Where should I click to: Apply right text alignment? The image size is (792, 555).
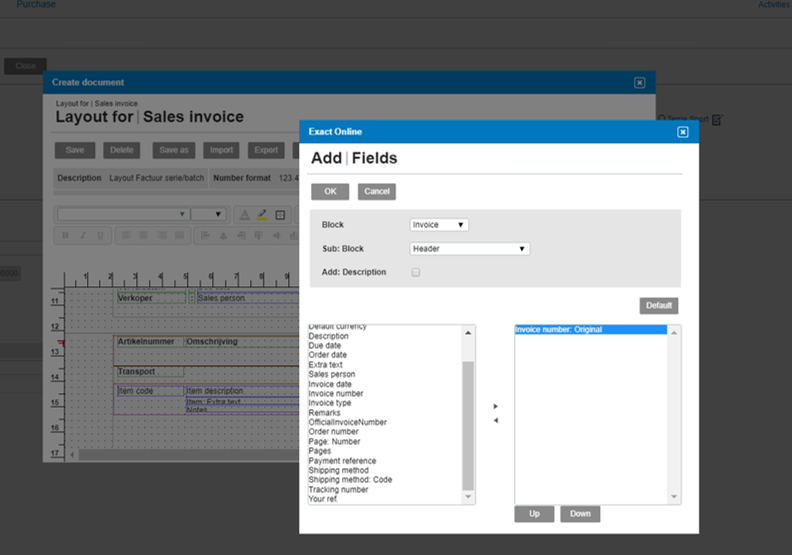click(x=162, y=235)
